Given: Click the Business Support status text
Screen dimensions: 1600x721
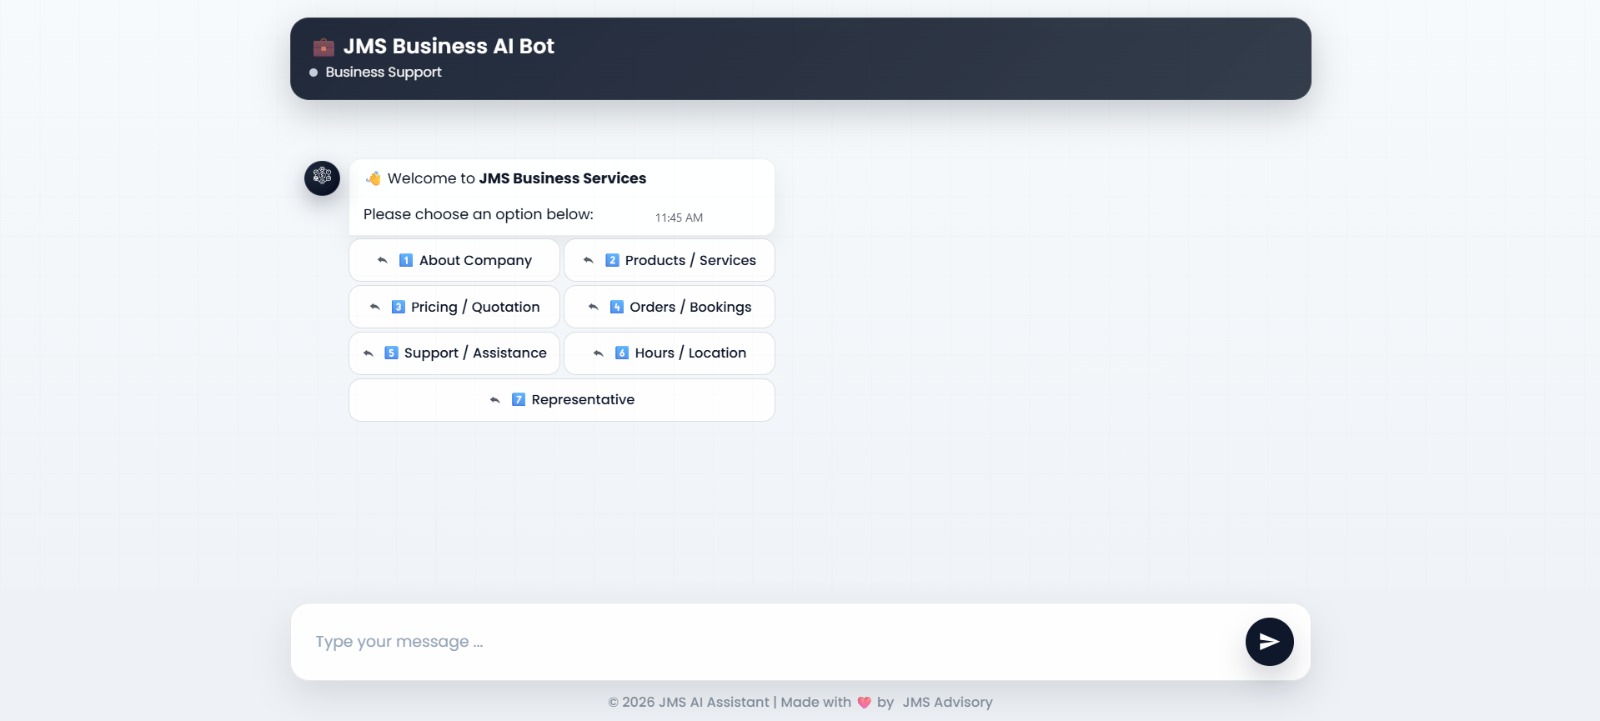Looking at the screenshot, I should (383, 72).
